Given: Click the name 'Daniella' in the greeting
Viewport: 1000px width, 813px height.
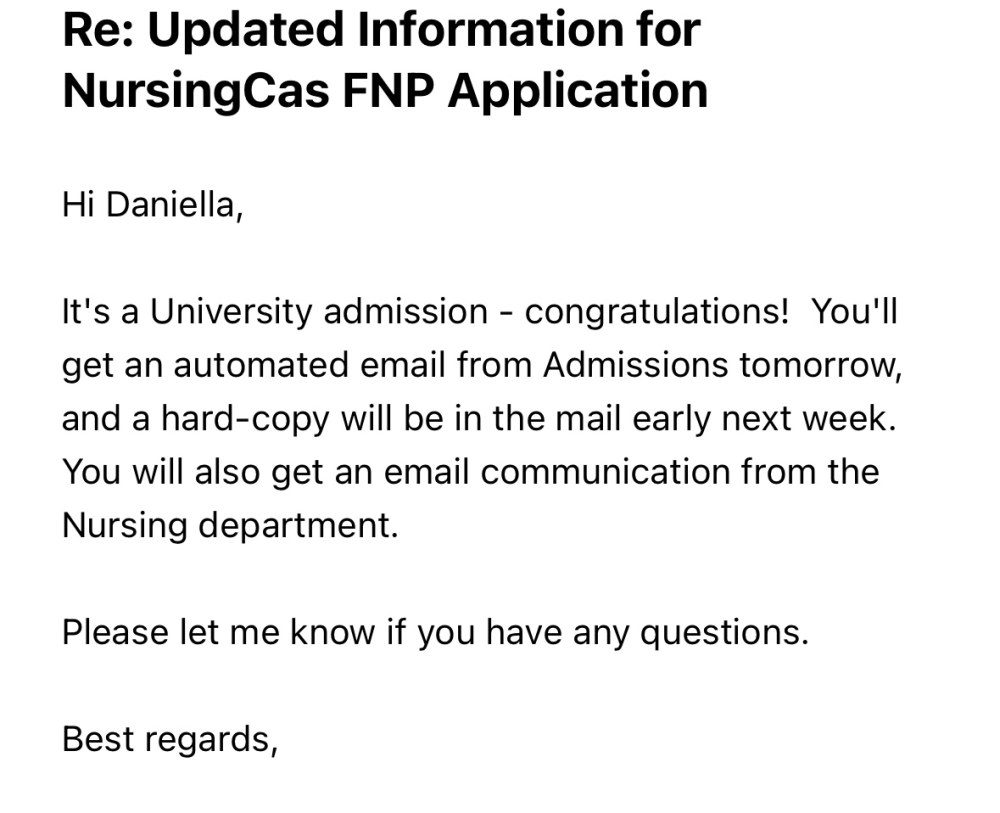Looking at the screenshot, I should click(170, 205).
